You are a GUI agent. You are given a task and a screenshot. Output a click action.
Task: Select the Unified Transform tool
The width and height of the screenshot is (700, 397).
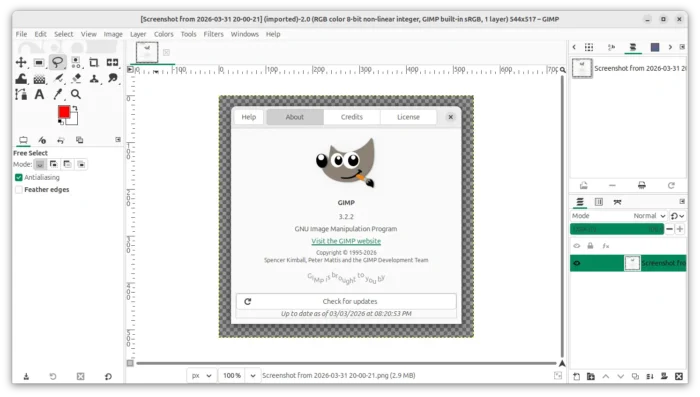click(112, 63)
